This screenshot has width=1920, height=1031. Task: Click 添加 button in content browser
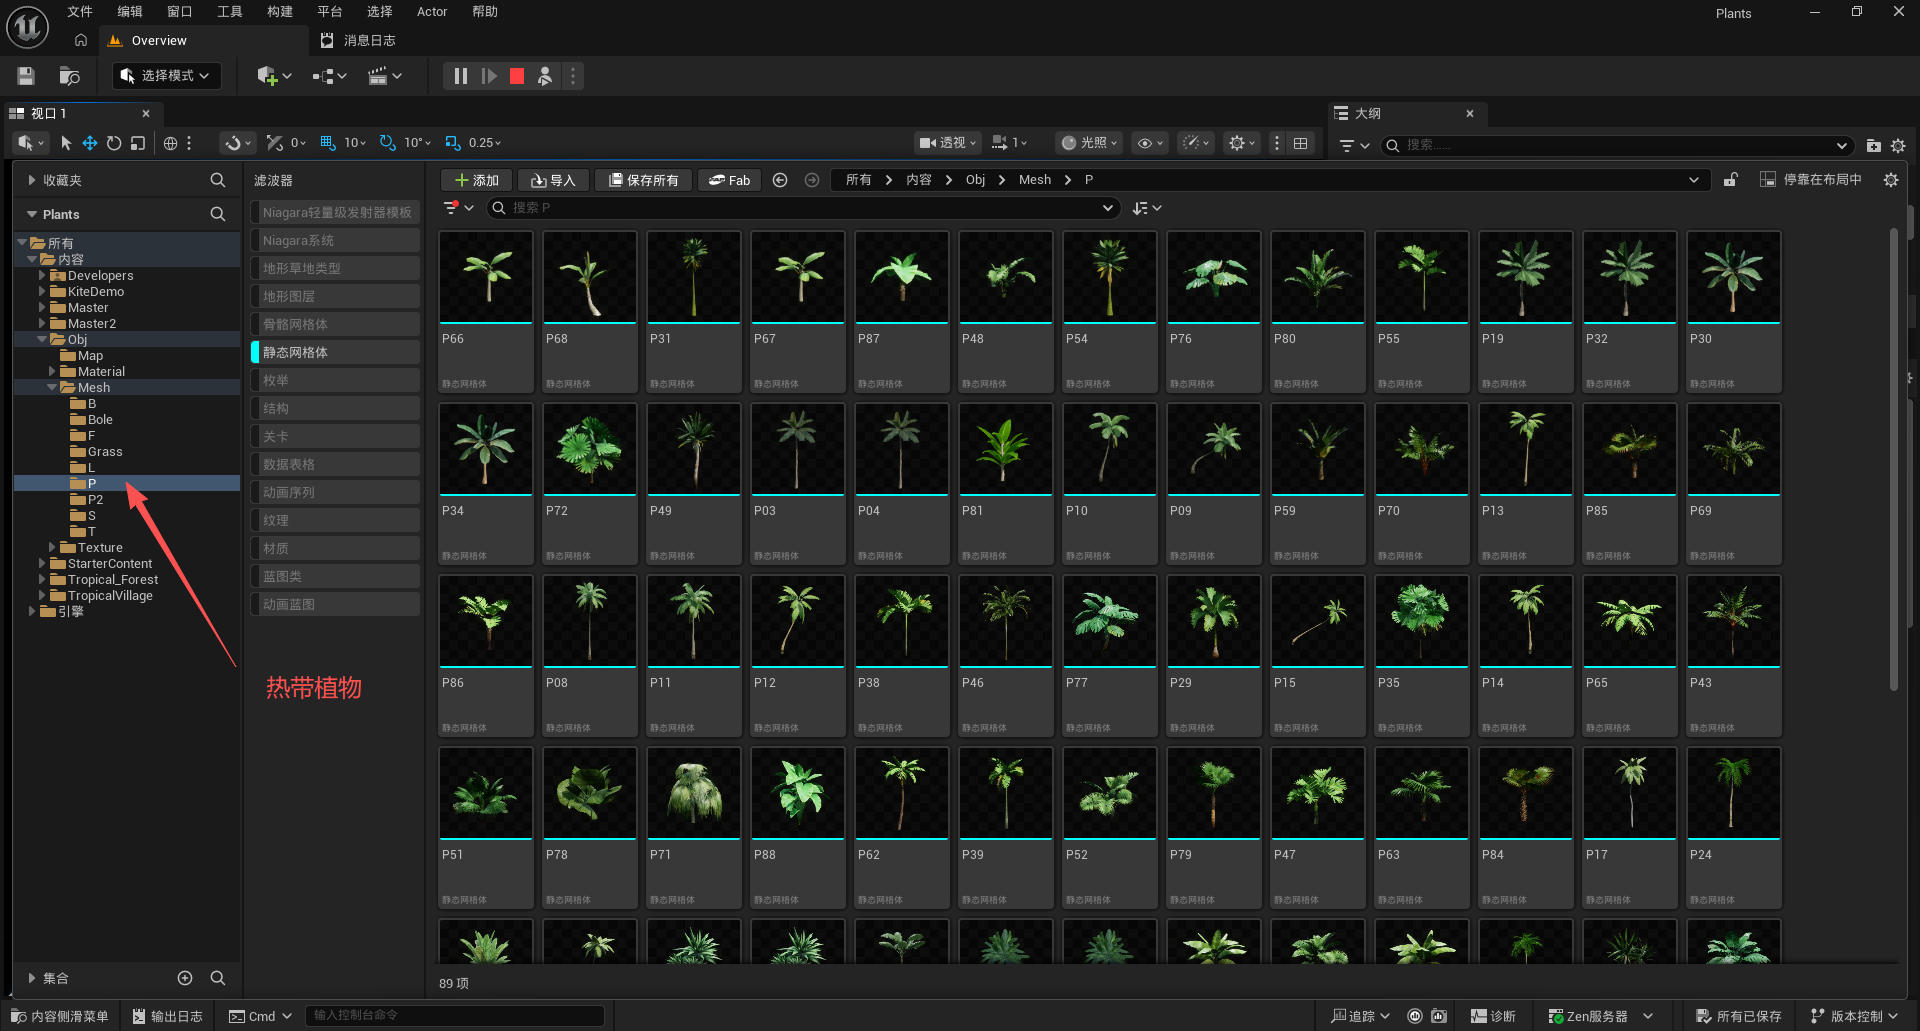477,180
